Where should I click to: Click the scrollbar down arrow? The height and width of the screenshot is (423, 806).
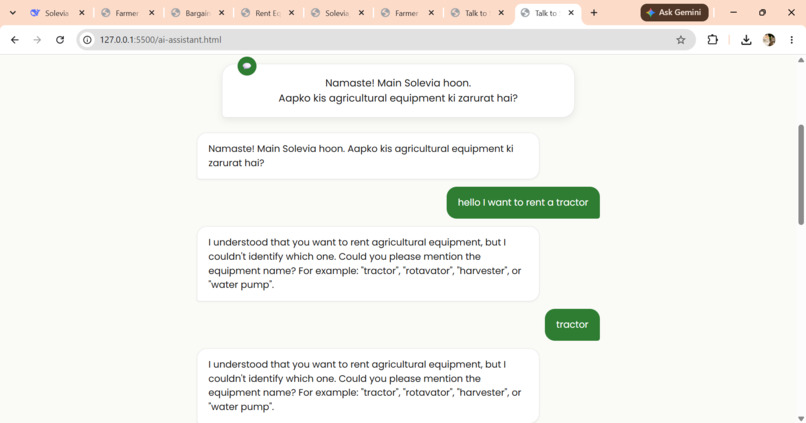point(801,419)
